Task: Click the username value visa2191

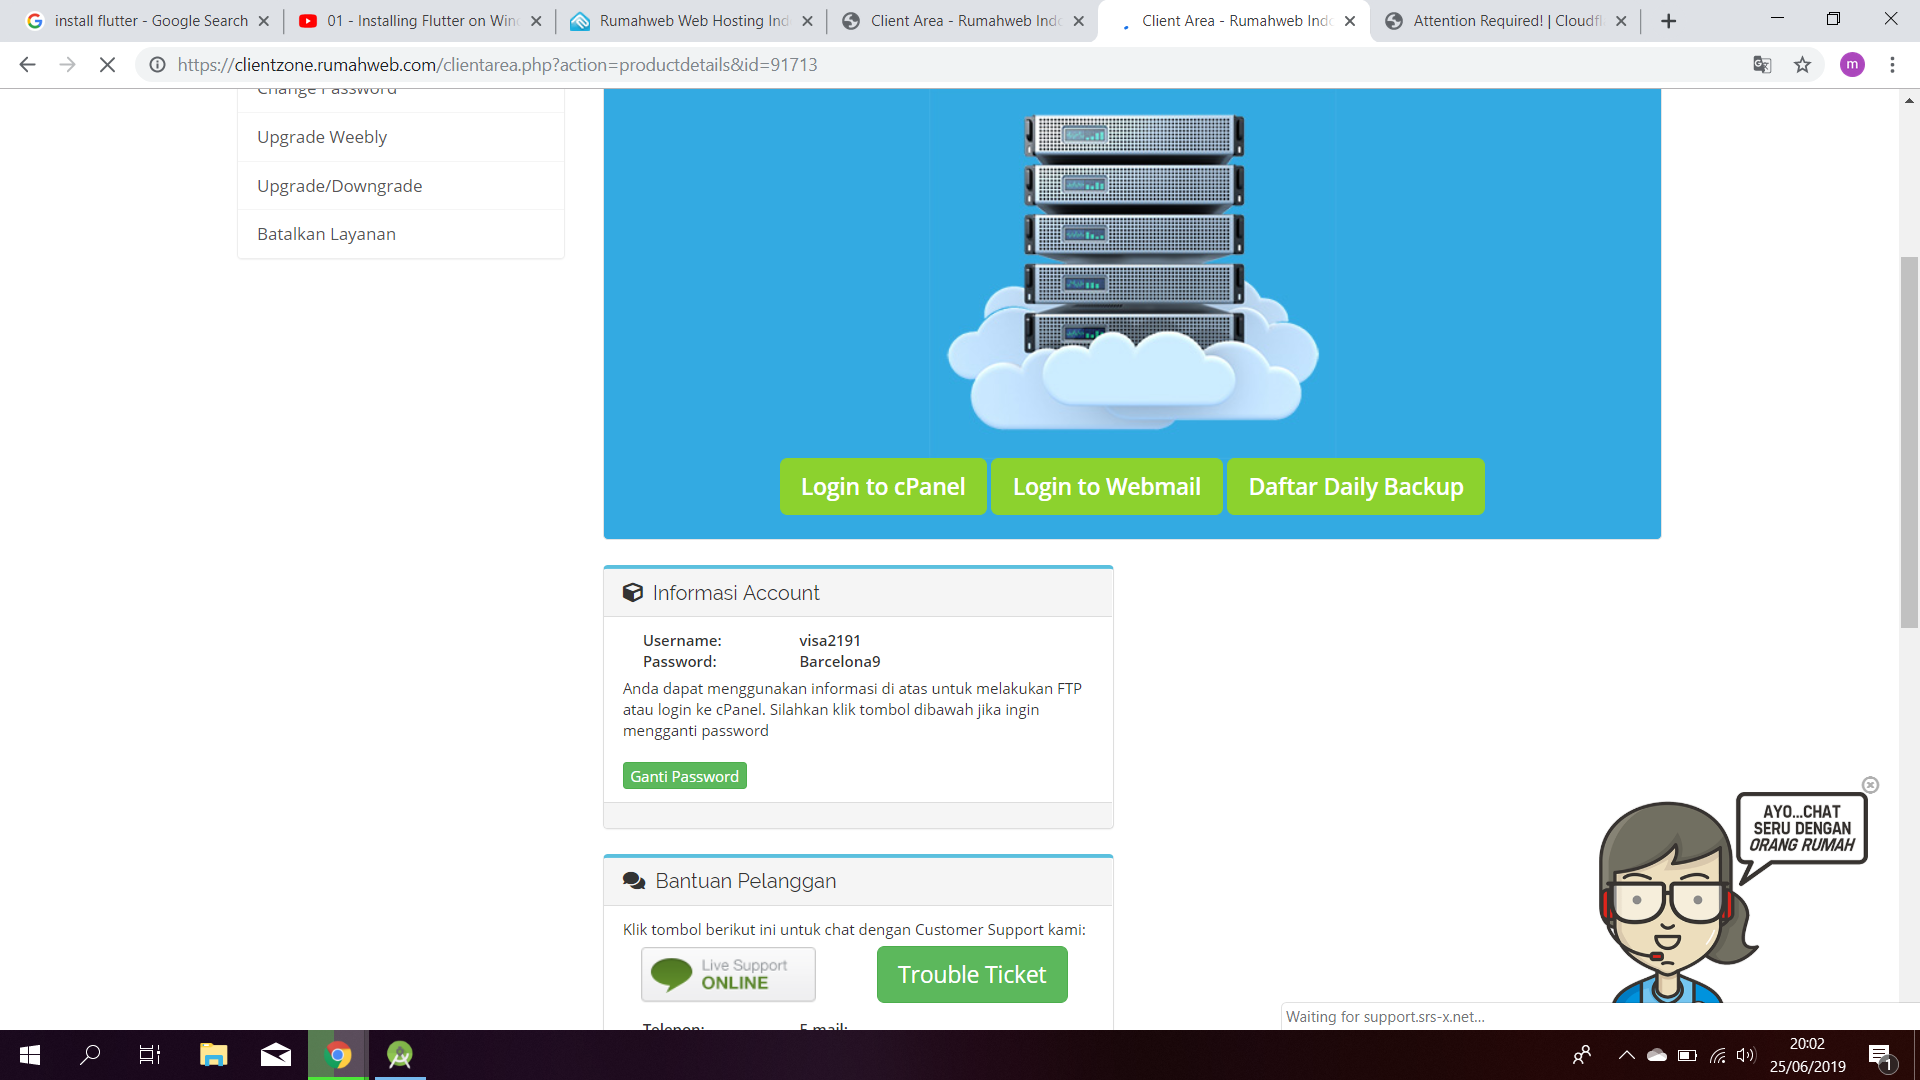Action: coord(830,640)
